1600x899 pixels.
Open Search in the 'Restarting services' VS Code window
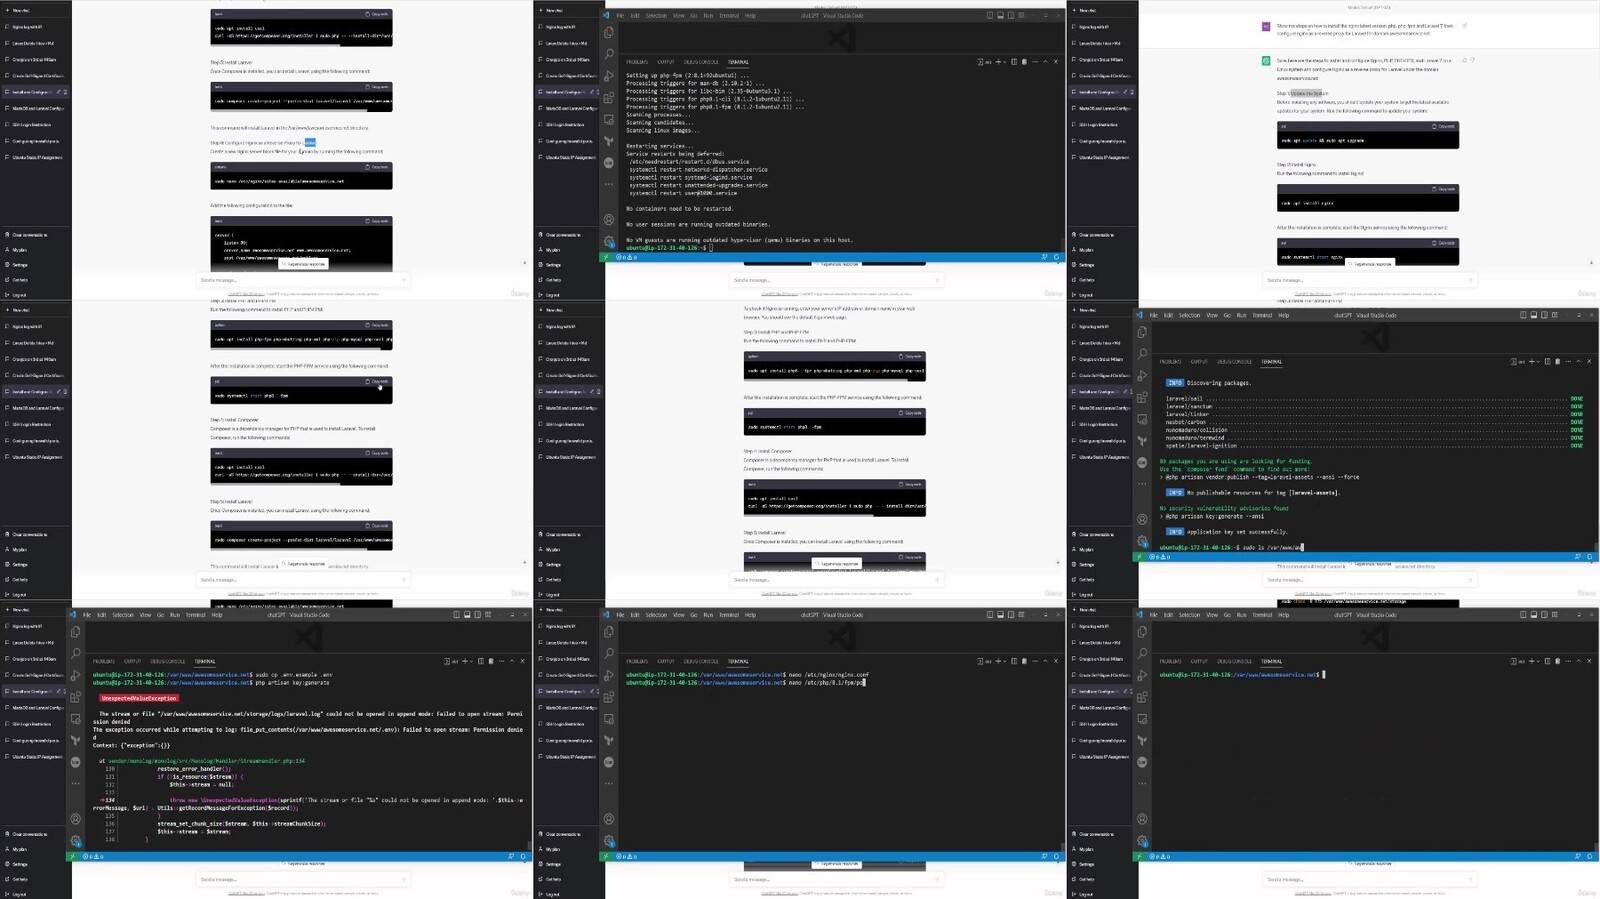tap(609, 54)
